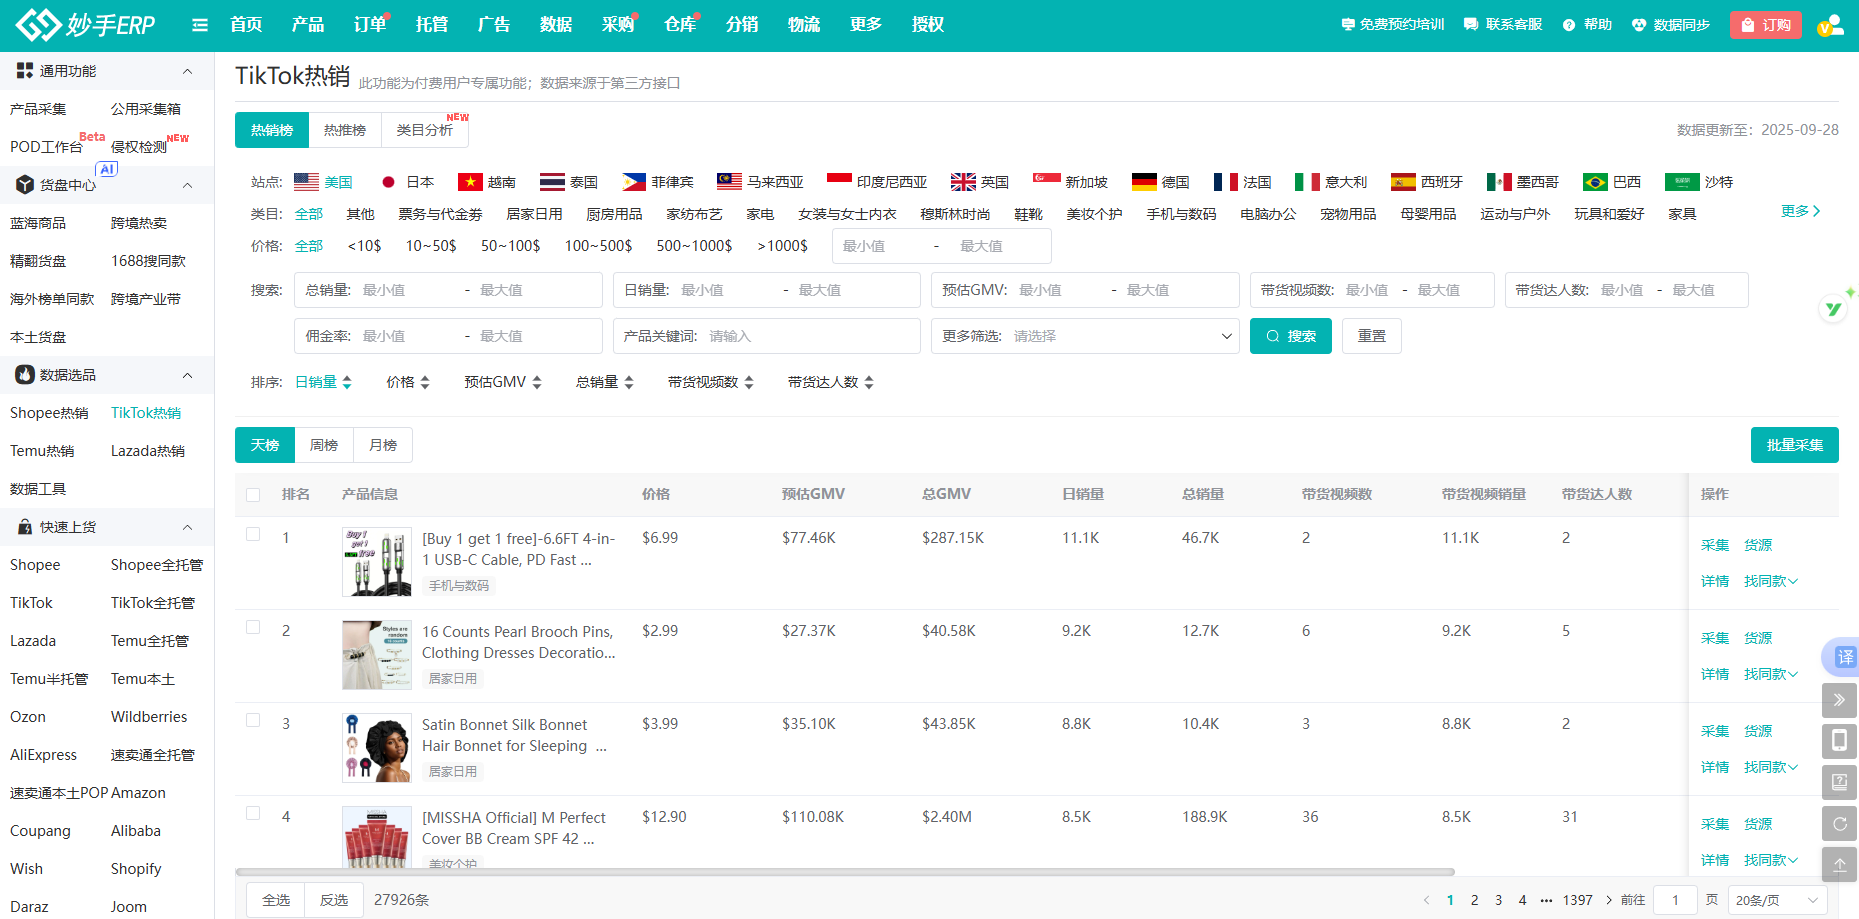This screenshot has height=919, width=1859.
Task: Click the 订购 button
Action: pos(1766,25)
